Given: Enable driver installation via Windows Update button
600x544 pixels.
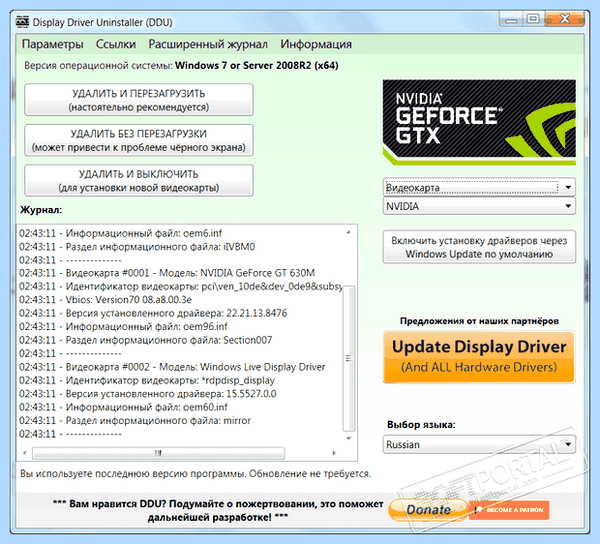Looking at the screenshot, I should coord(479,247).
